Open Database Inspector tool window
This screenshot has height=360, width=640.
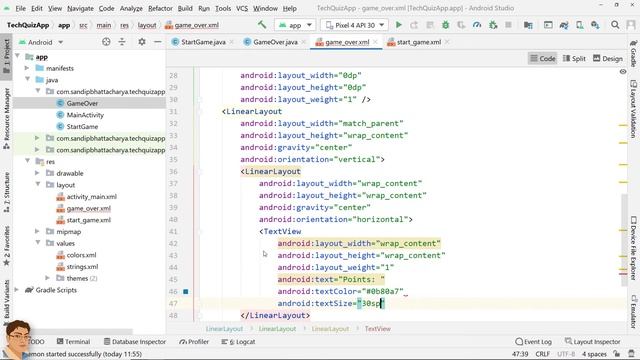click(135, 342)
